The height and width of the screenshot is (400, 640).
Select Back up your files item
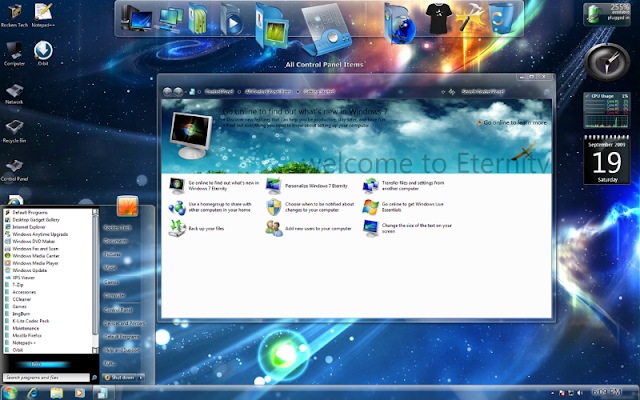point(196,228)
